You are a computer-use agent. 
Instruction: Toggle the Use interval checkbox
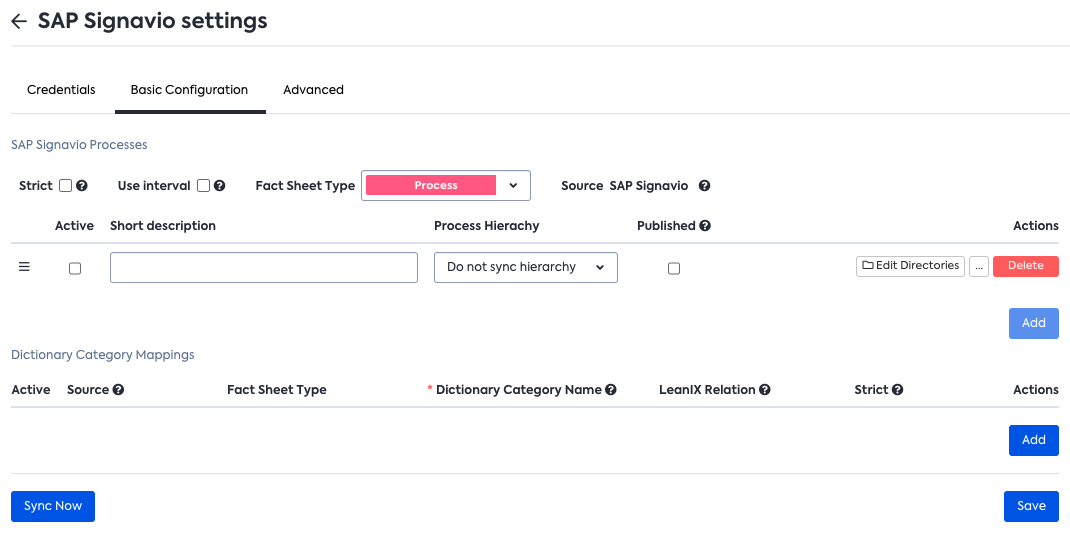[x=203, y=186]
